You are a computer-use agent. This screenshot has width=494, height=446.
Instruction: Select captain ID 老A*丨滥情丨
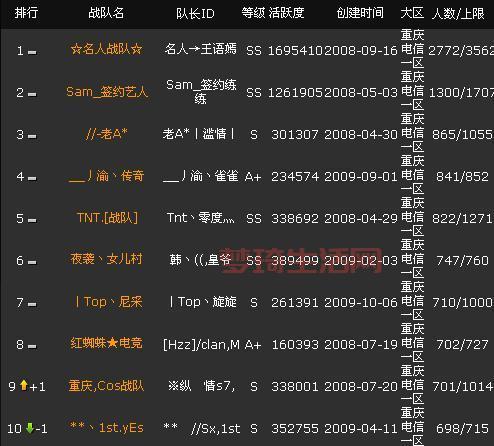(x=199, y=134)
